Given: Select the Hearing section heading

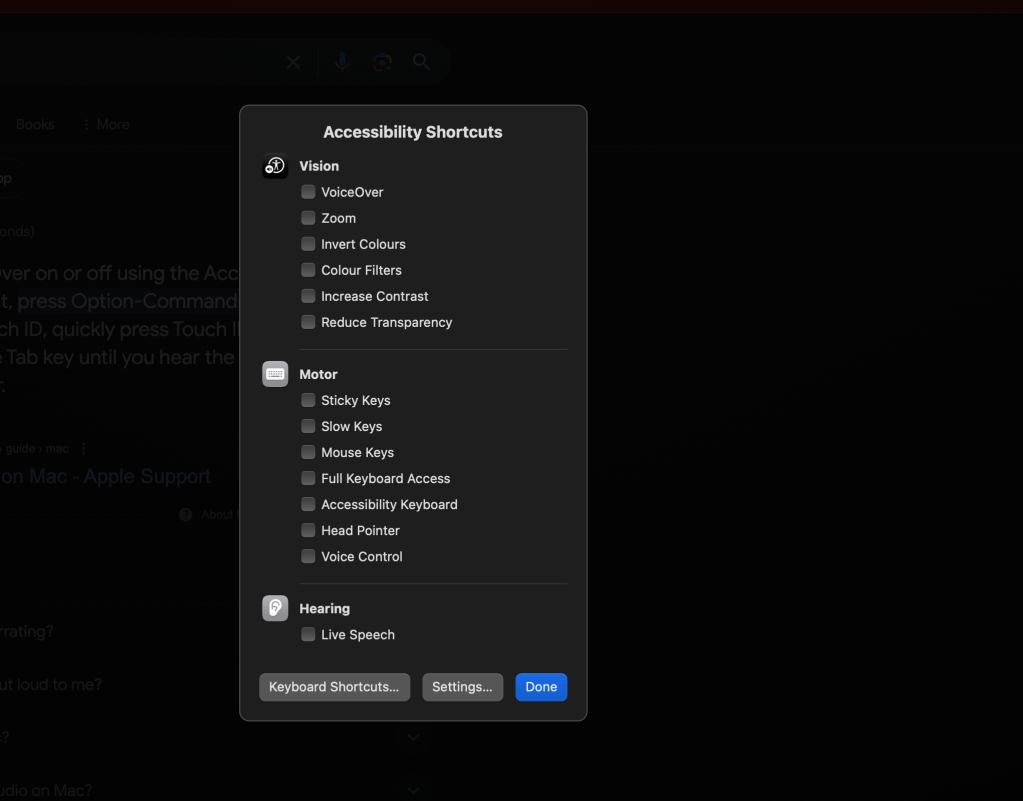Looking at the screenshot, I should tap(324, 608).
